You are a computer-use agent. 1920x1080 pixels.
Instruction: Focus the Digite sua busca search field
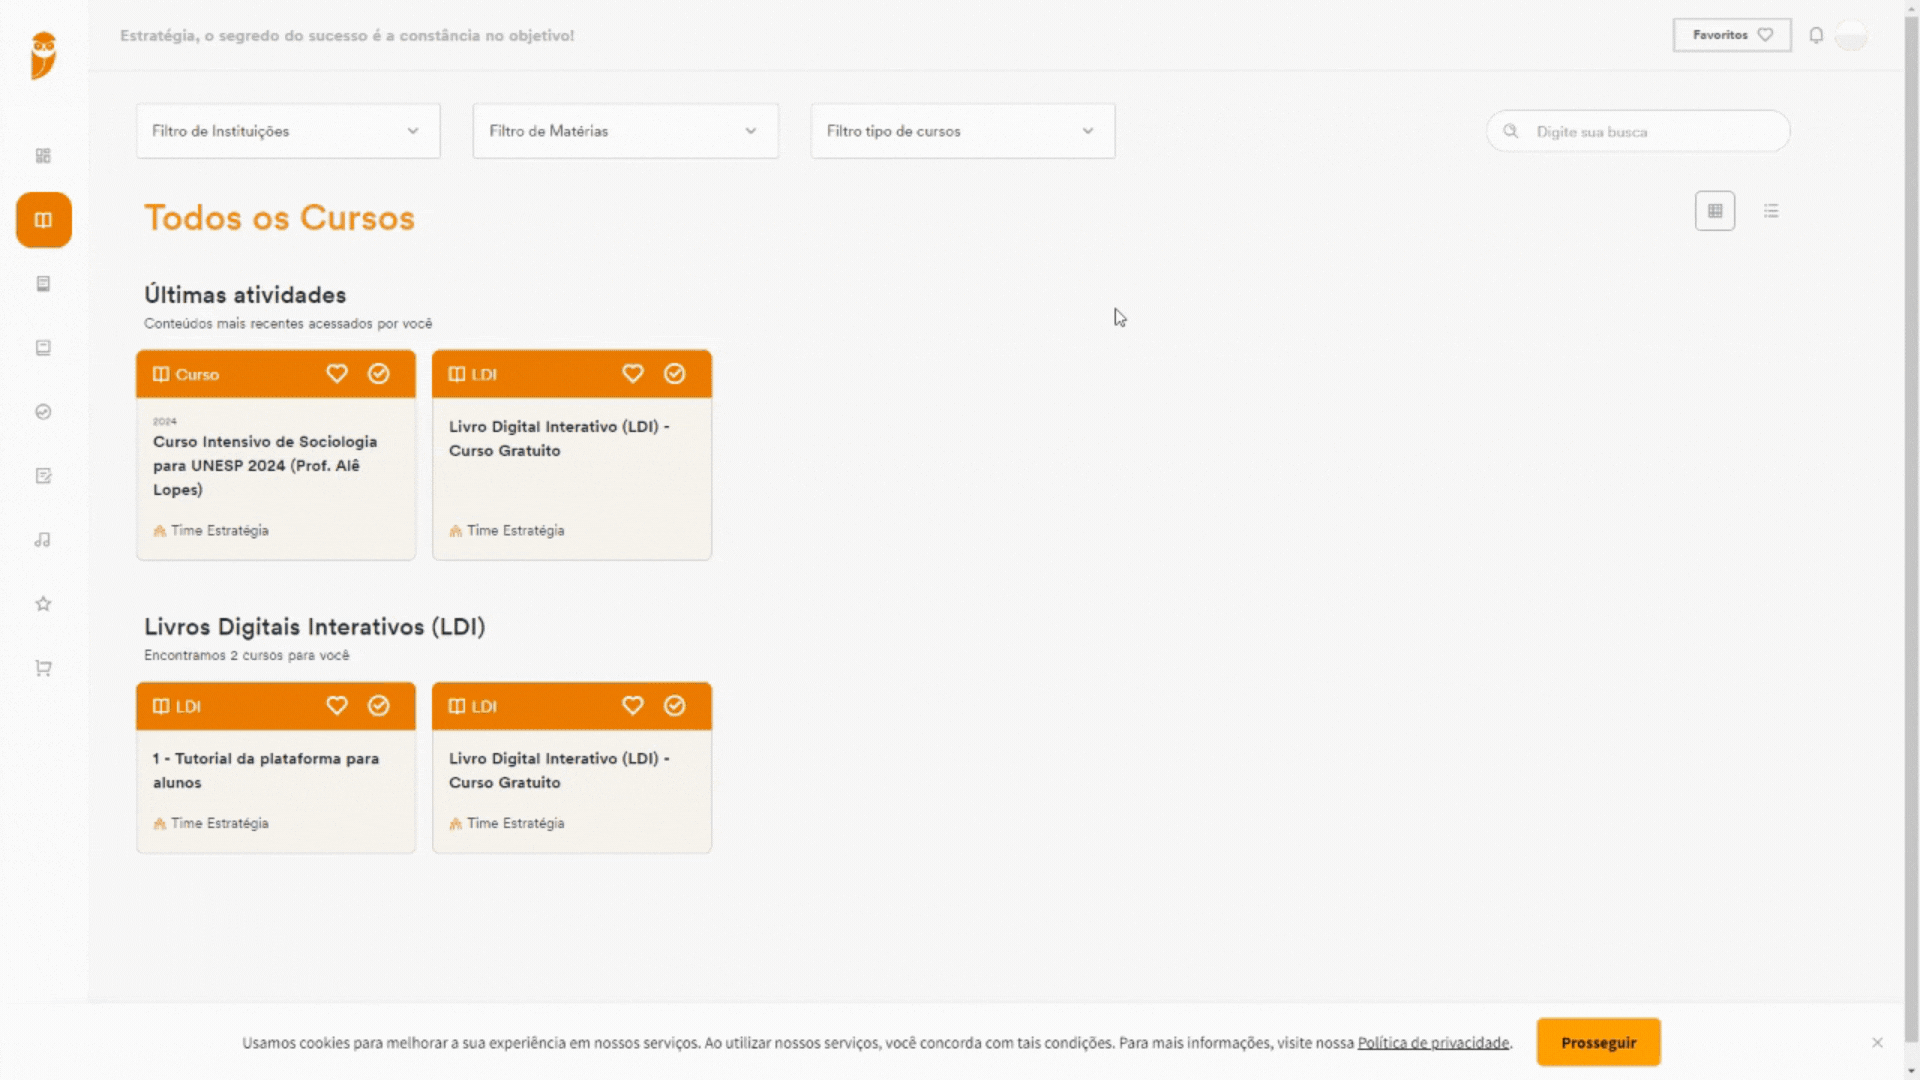1638,131
